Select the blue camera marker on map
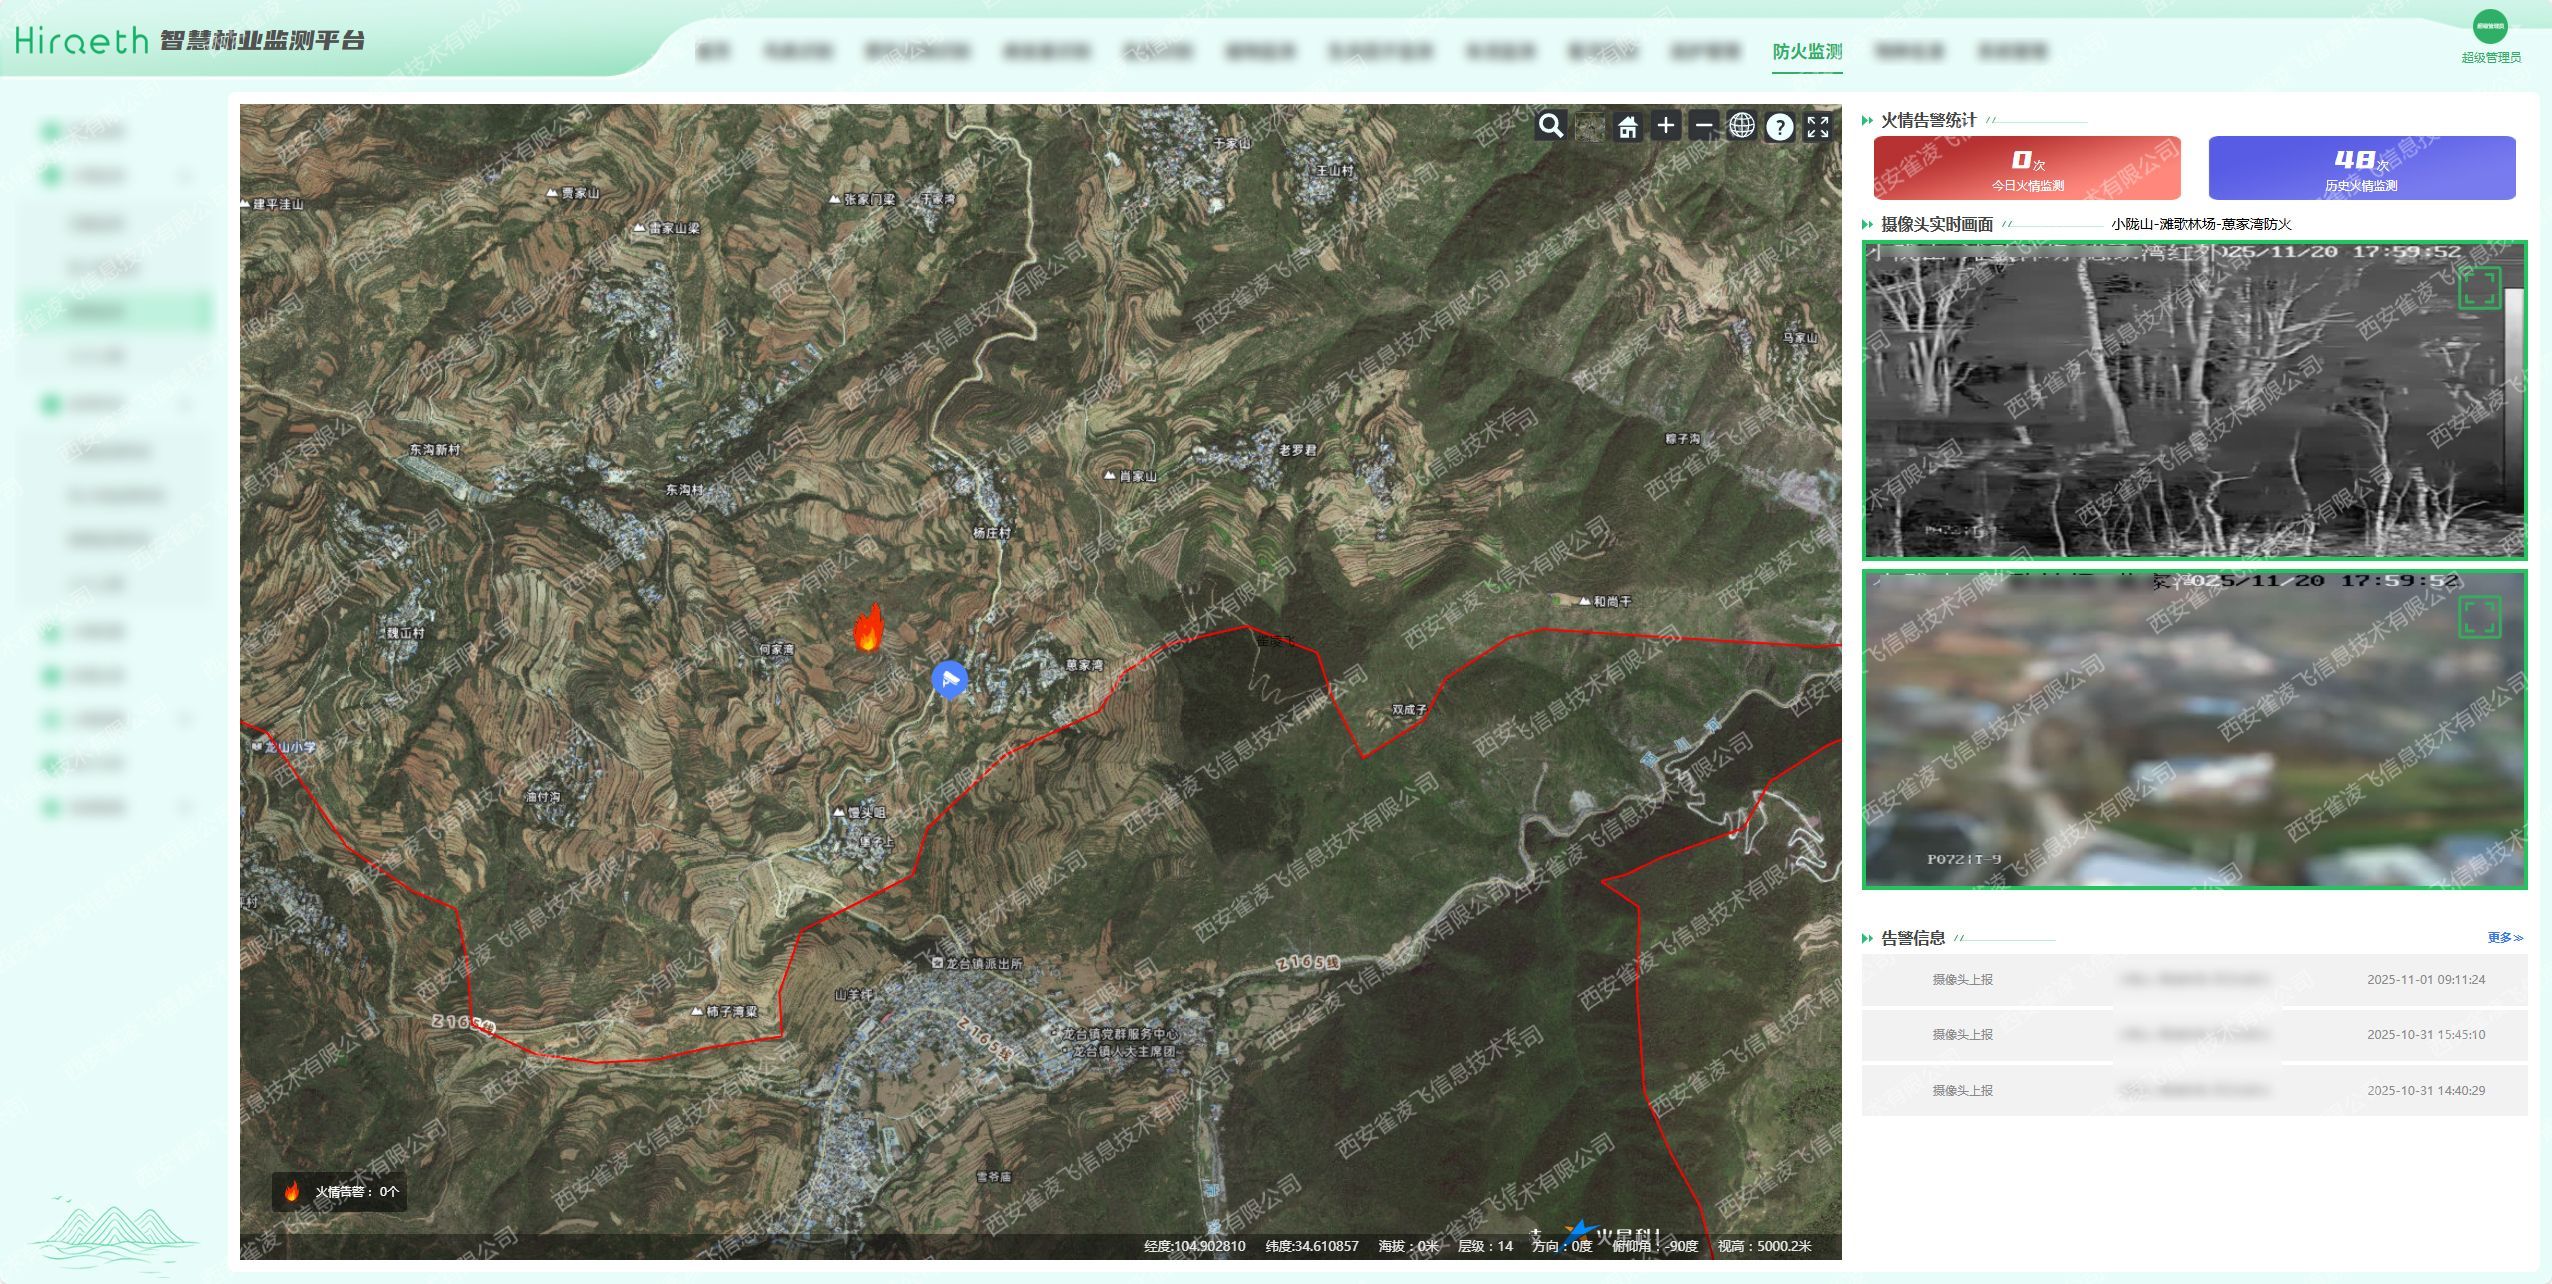This screenshot has width=2552, height=1284. tap(949, 679)
